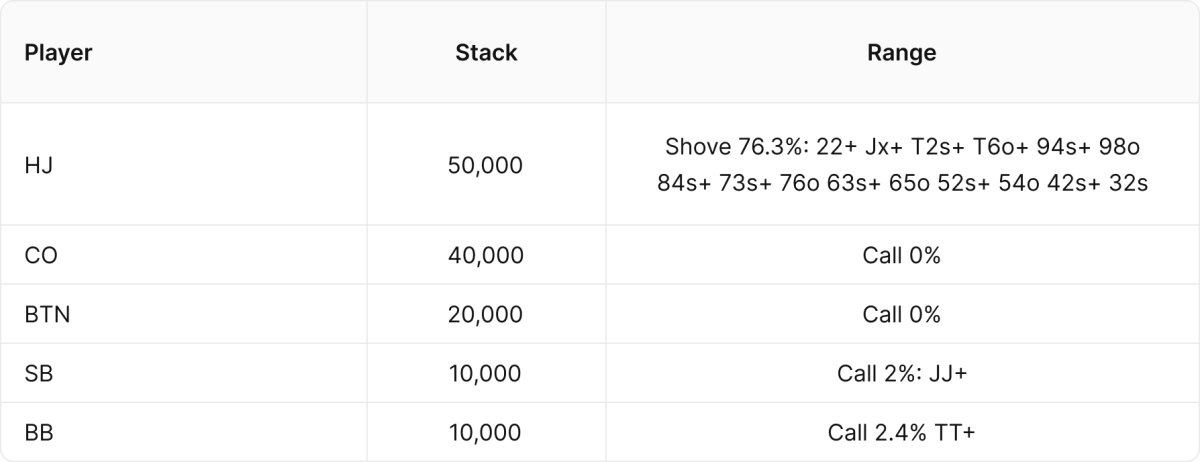The height and width of the screenshot is (462, 1200).
Task: Click the BB row's 10,000 stack value
Action: [x=486, y=432]
